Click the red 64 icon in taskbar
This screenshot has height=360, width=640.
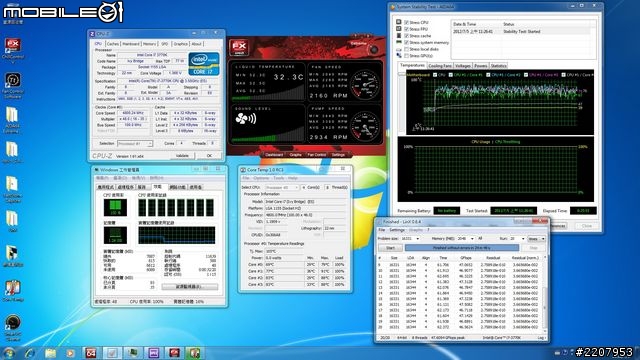[x=91, y=353]
